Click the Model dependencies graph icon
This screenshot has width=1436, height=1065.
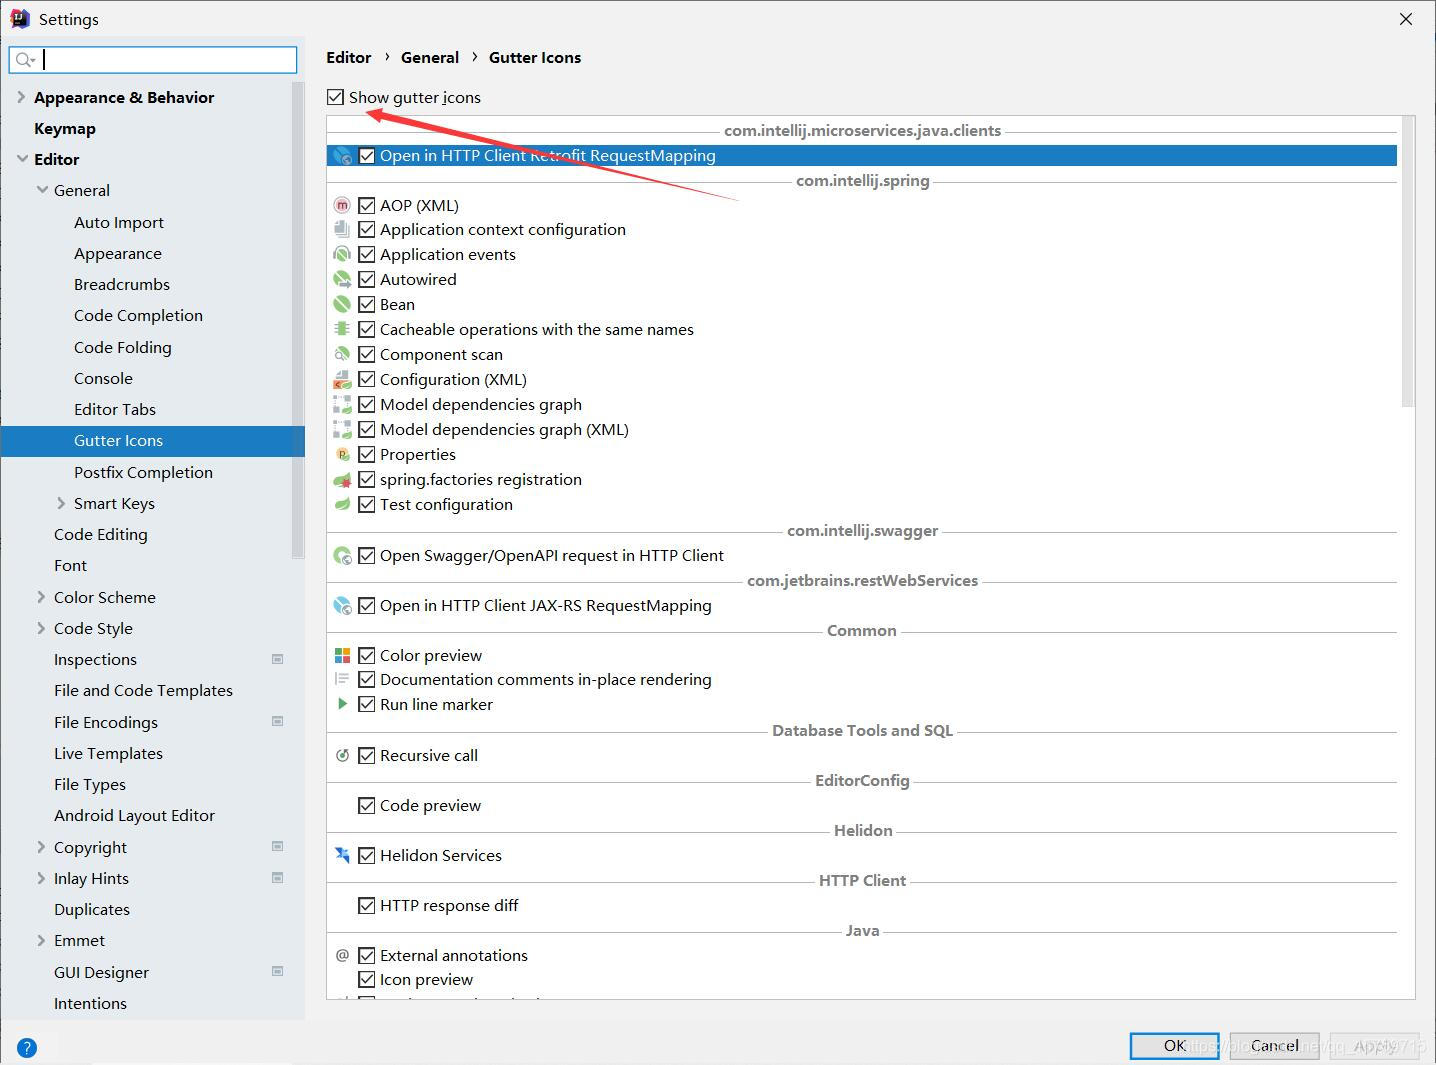tap(342, 404)
